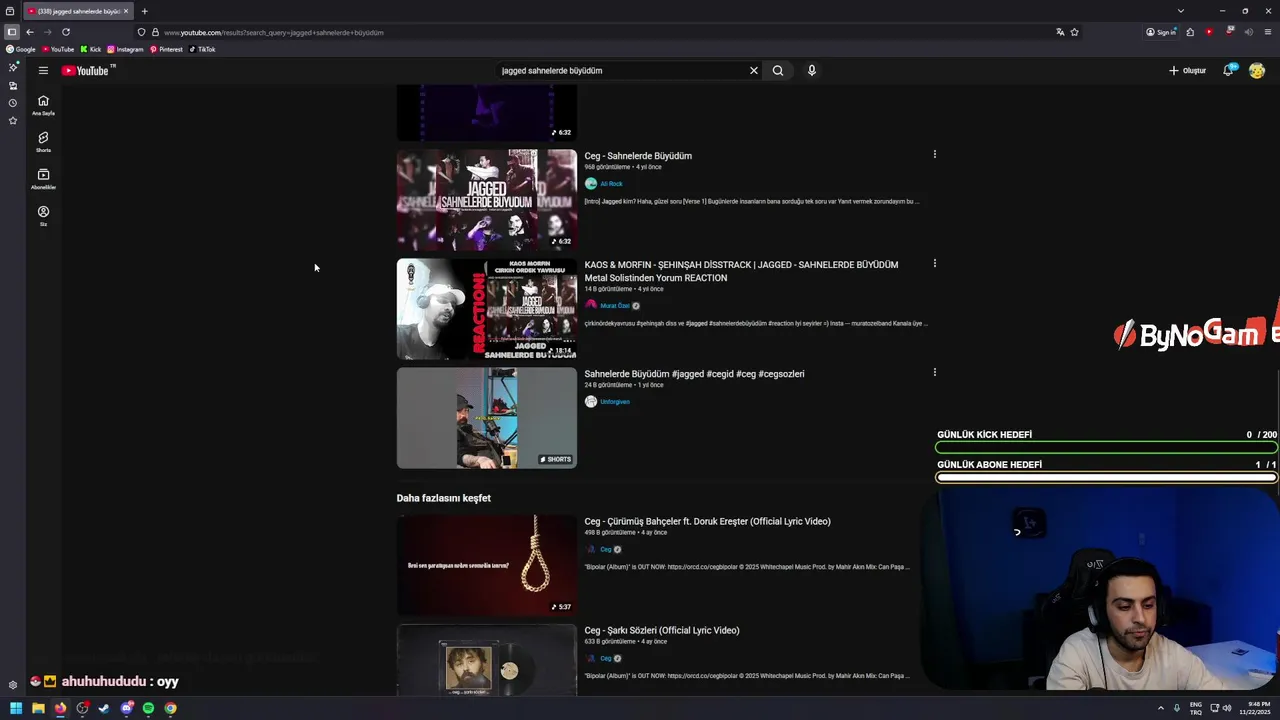
Task: Click the Oluştur create button
Action: click(x=1187, y=70)
